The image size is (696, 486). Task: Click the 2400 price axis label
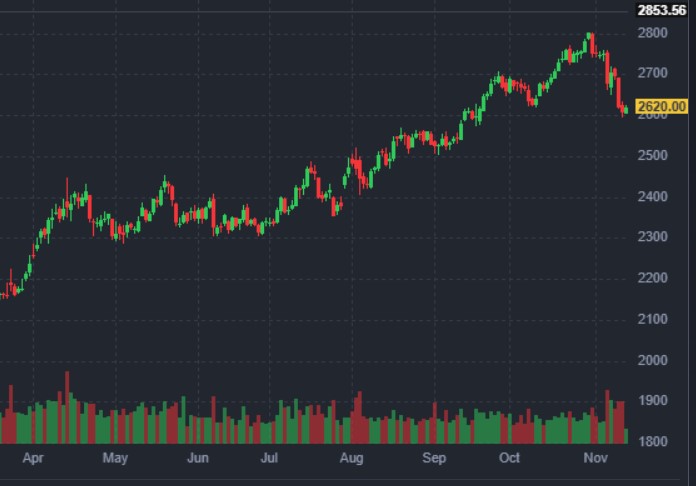pos(652,197)
